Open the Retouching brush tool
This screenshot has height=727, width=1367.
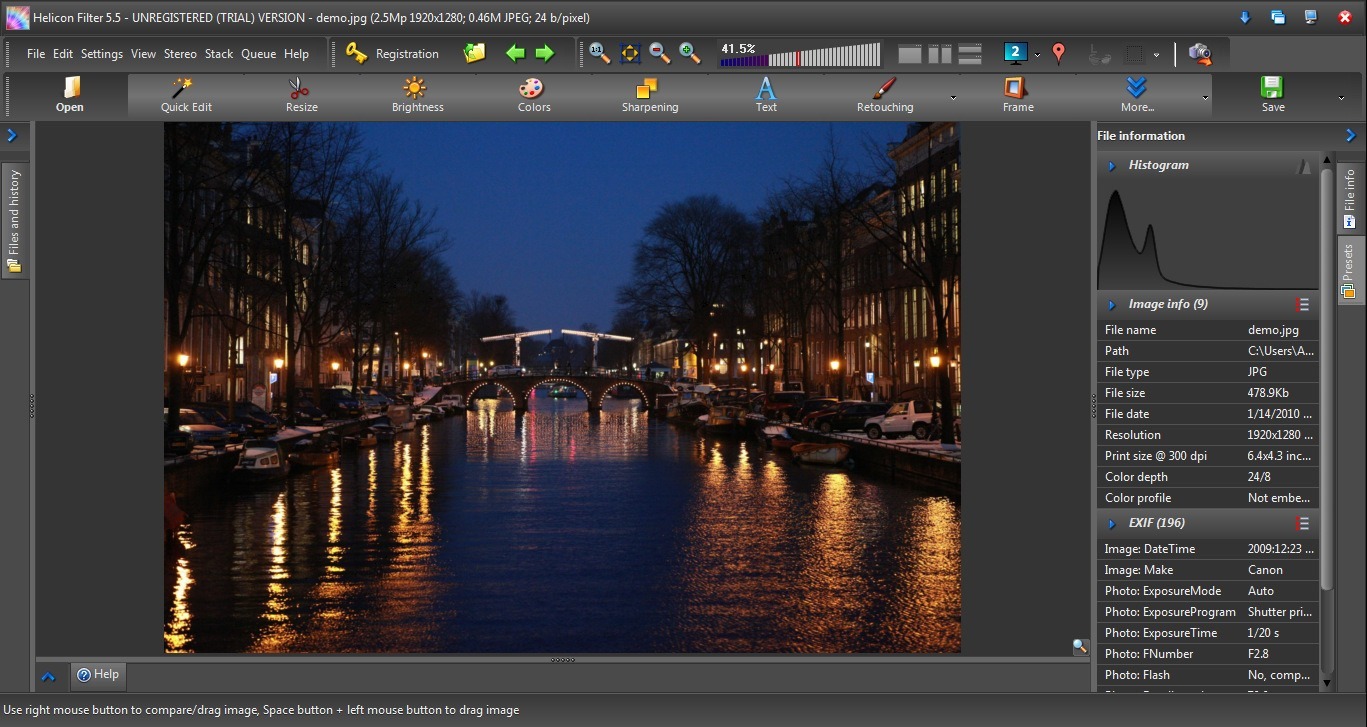[x=884, y=95]
